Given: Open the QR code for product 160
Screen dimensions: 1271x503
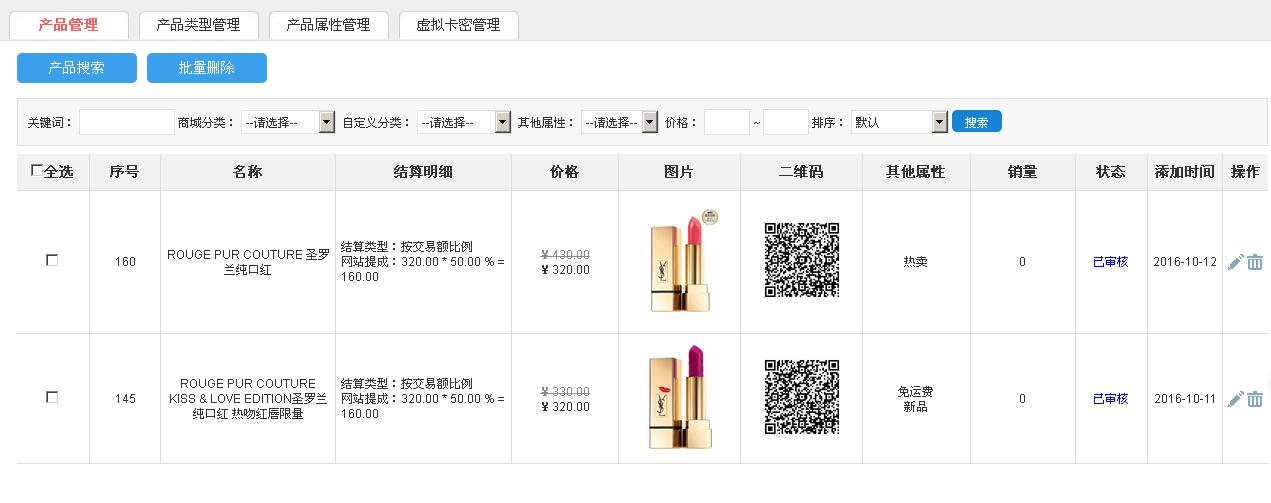Looking at the screenshot, I should tap(801, 260).
